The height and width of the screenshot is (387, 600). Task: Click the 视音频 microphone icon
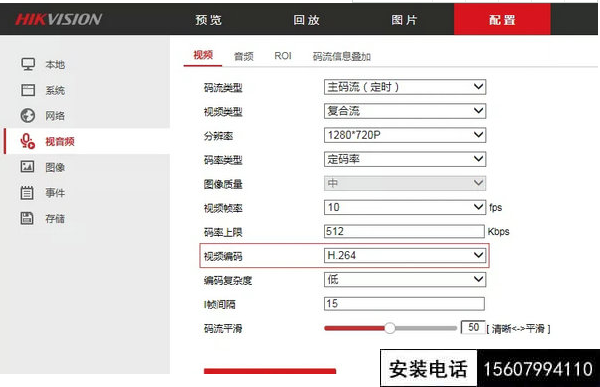coord(28,141)
